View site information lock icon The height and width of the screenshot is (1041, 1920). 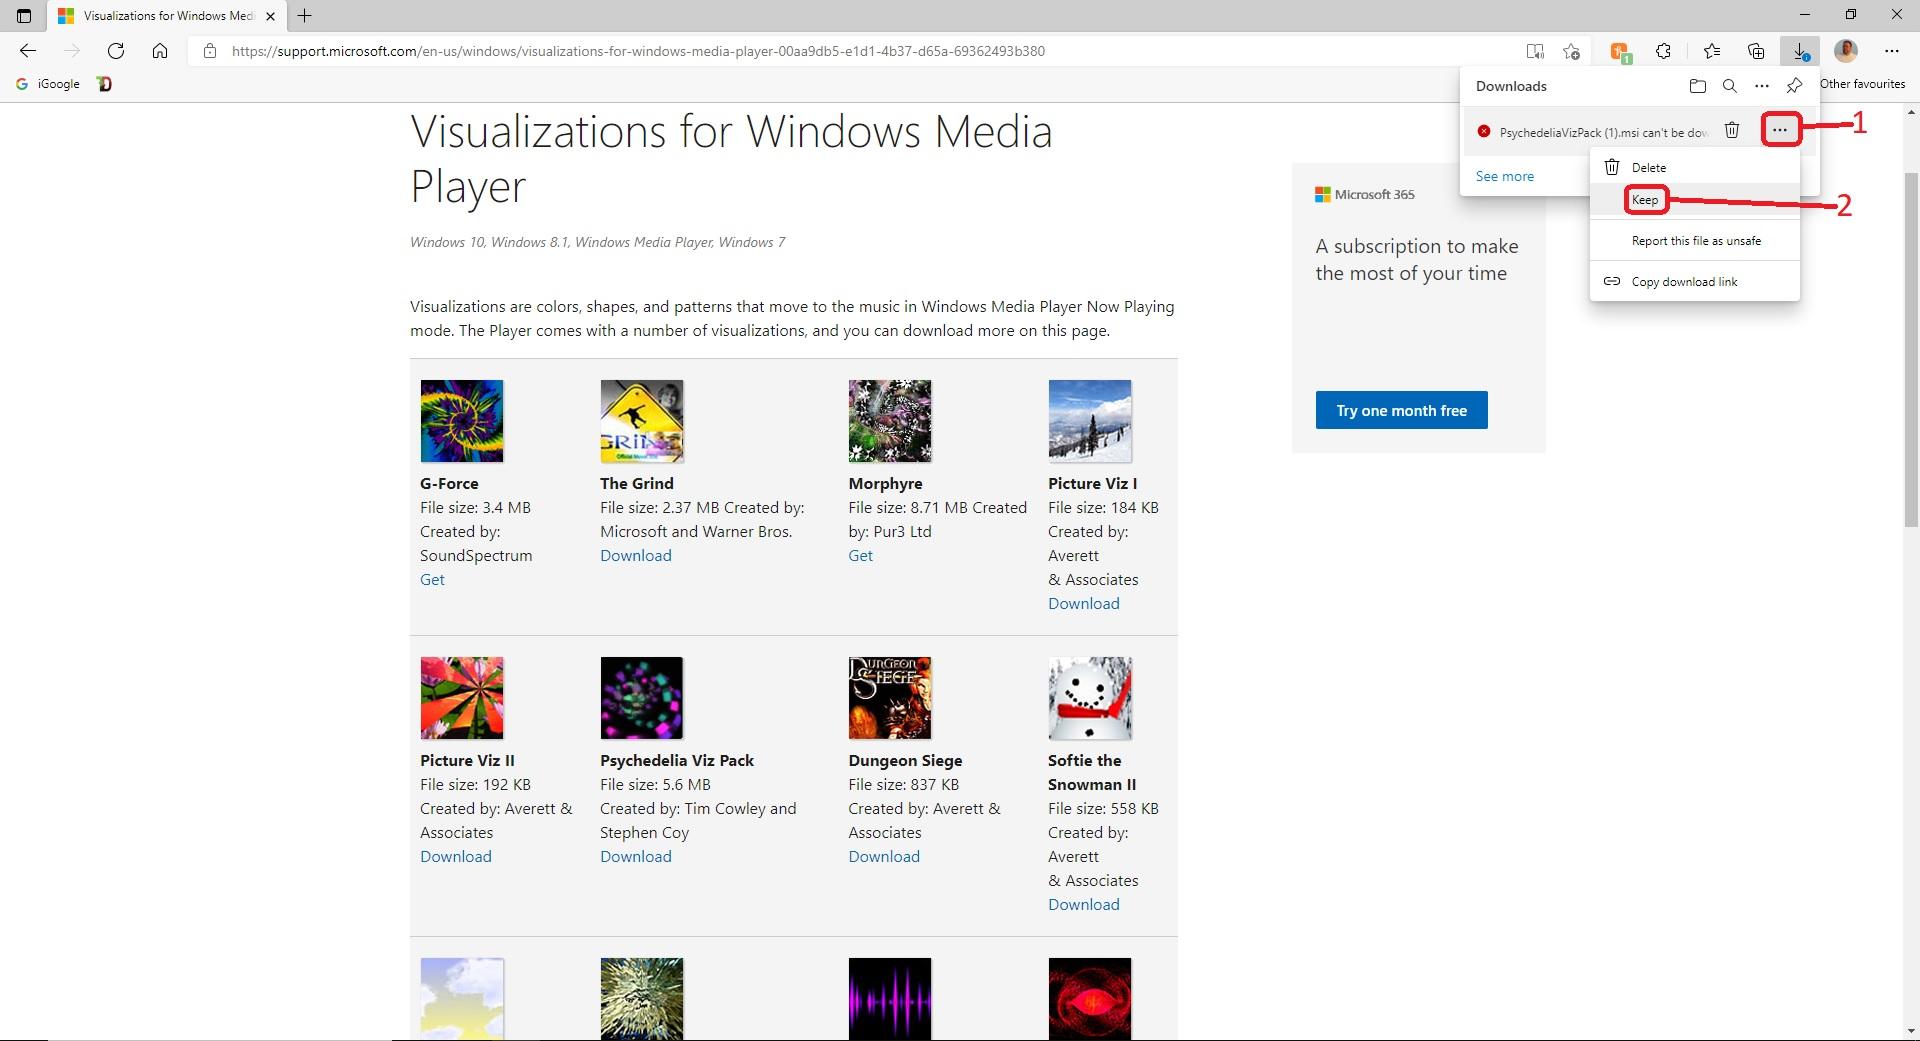(209, 51)
